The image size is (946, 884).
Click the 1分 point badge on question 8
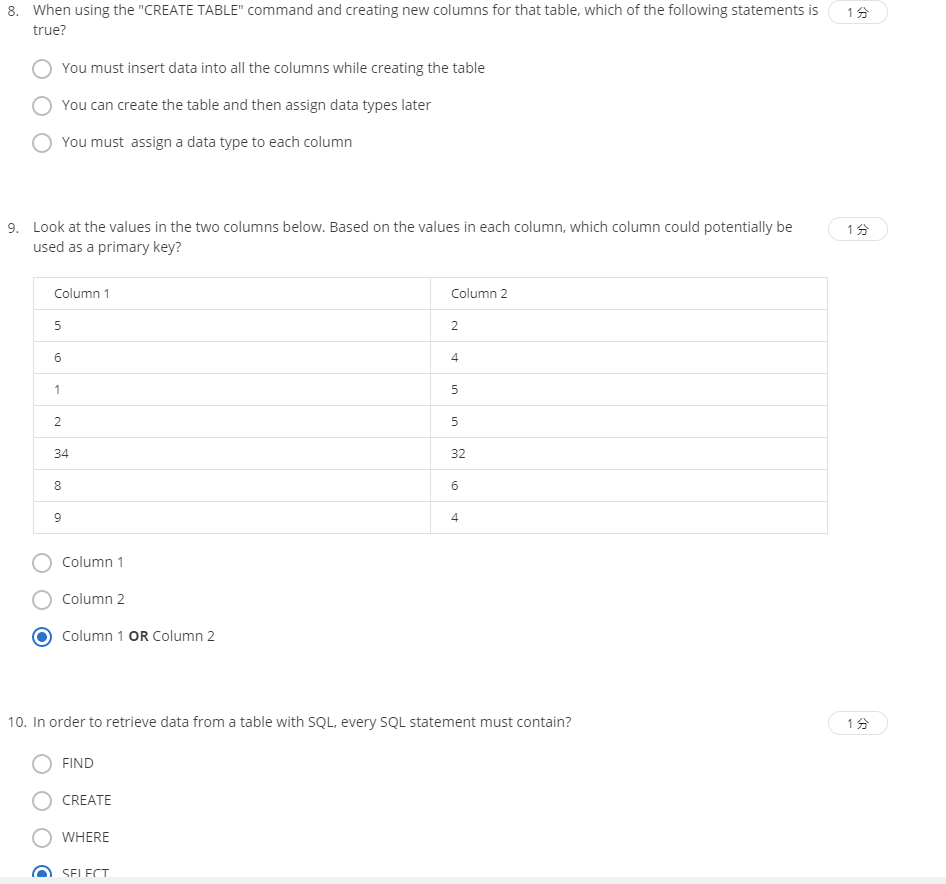[x=857, y=12]
